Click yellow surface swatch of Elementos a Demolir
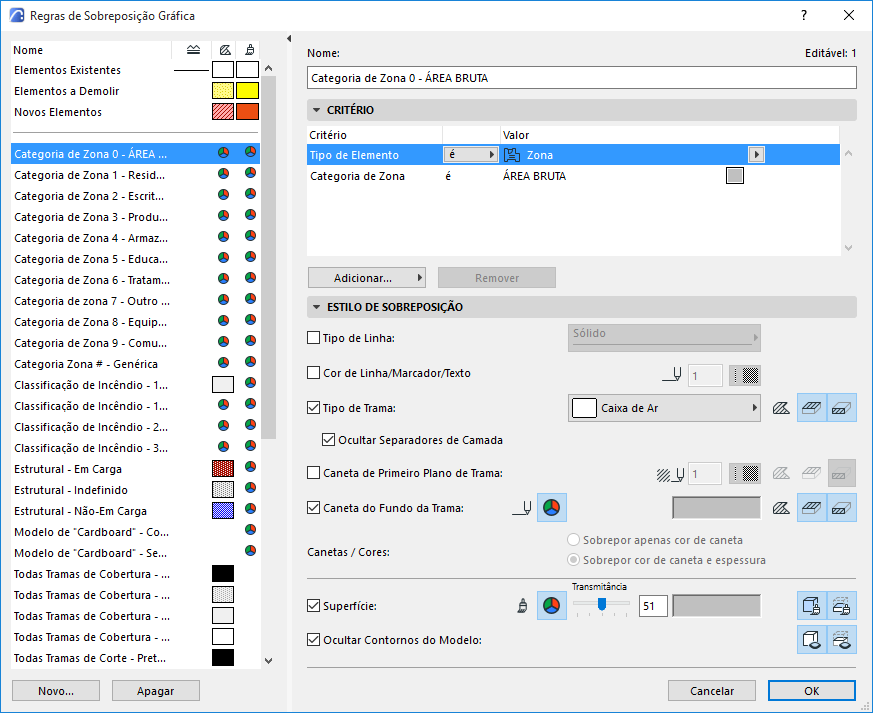 247,91
